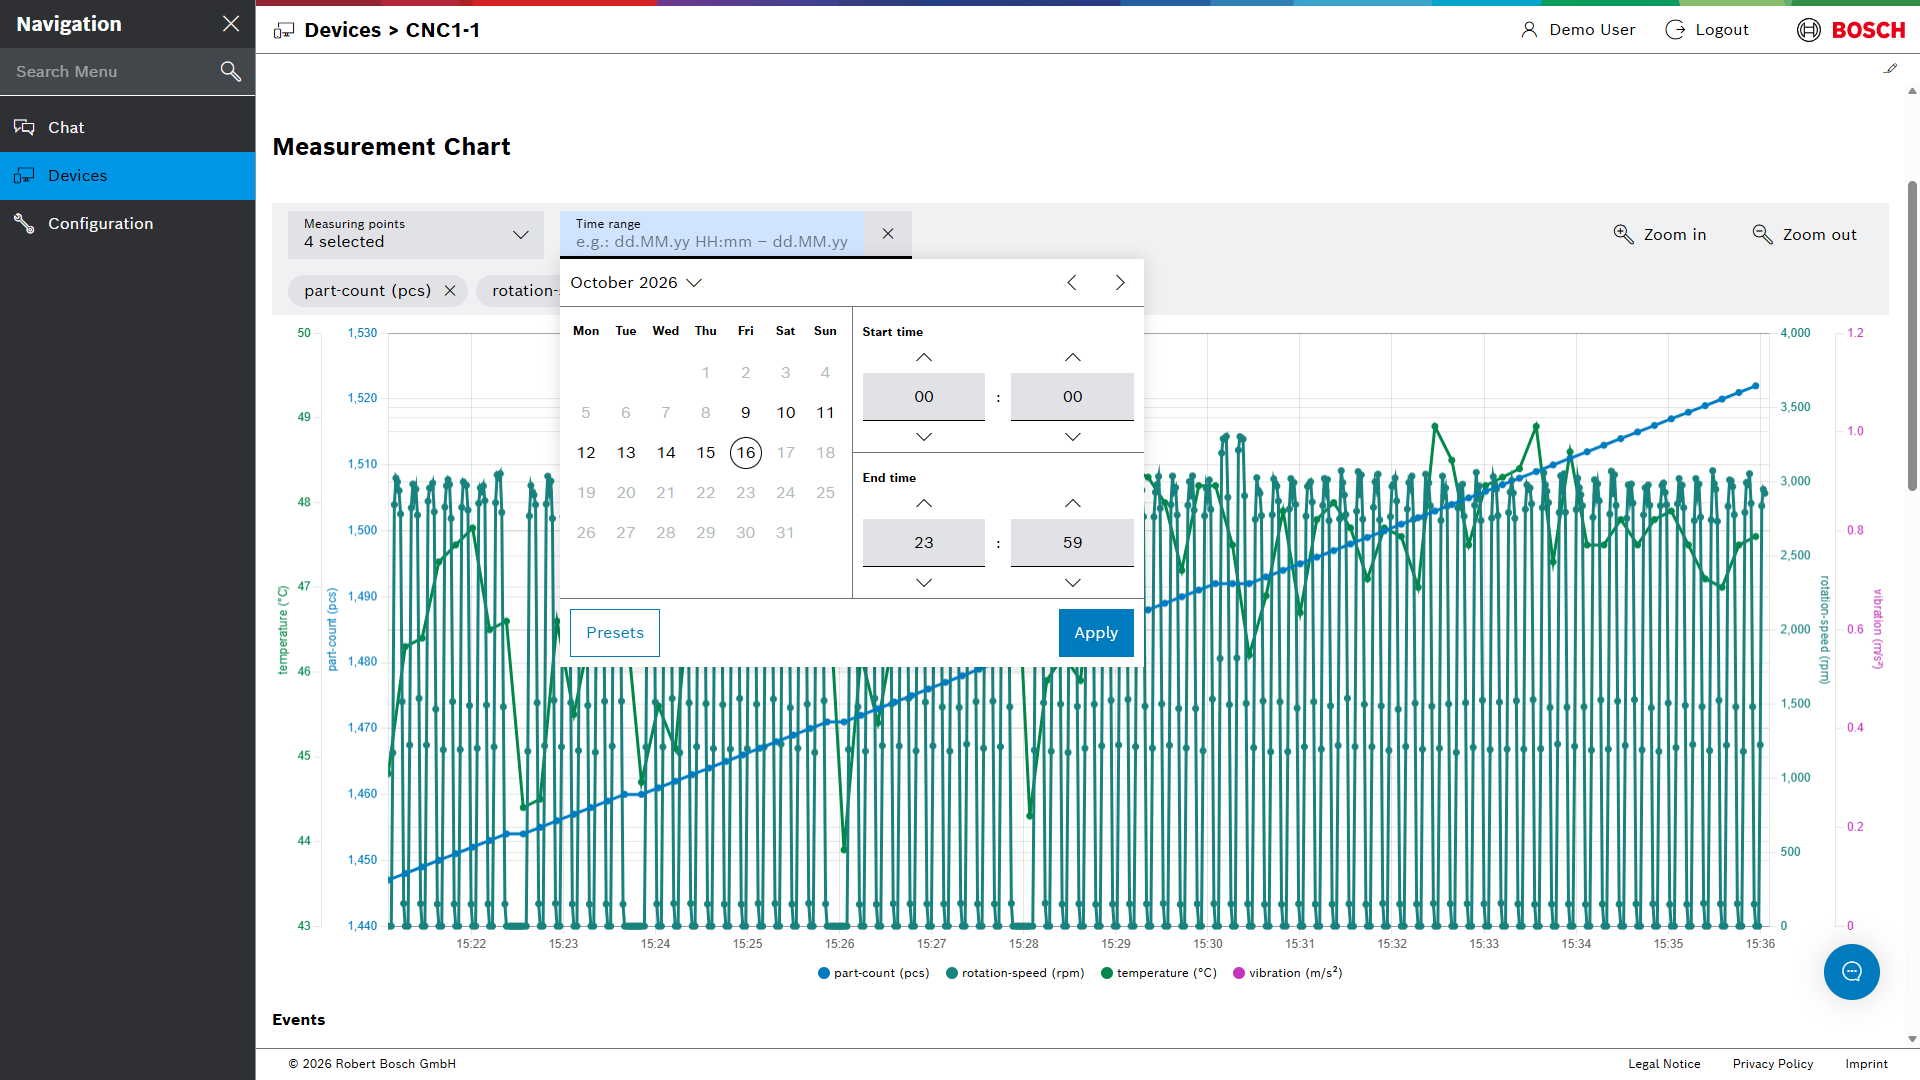The image size is (1920, 1080).
Task: Toggle vibration (m/s²) series in legend
Action: (x=1288, y=973)
